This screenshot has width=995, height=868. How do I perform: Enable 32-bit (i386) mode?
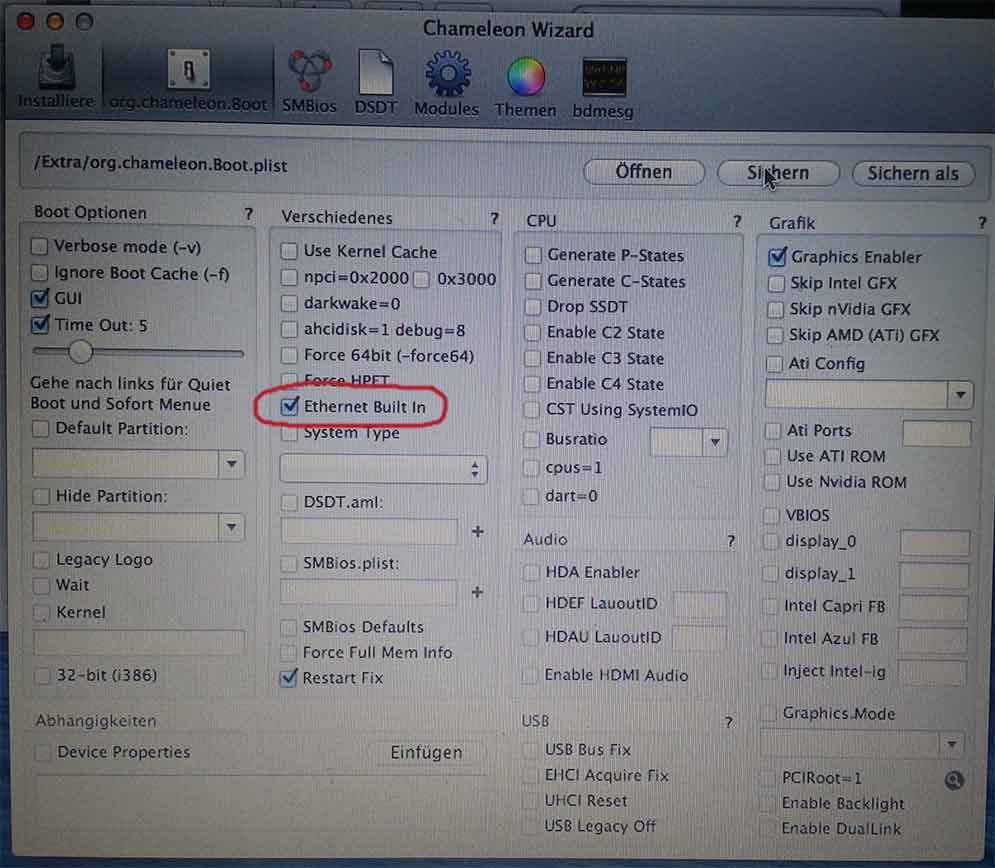pyautogui.click(x=42, y=675)
